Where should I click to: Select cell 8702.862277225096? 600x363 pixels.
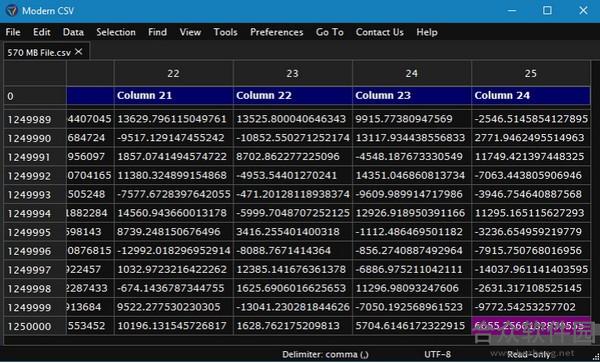pos(292,156)
